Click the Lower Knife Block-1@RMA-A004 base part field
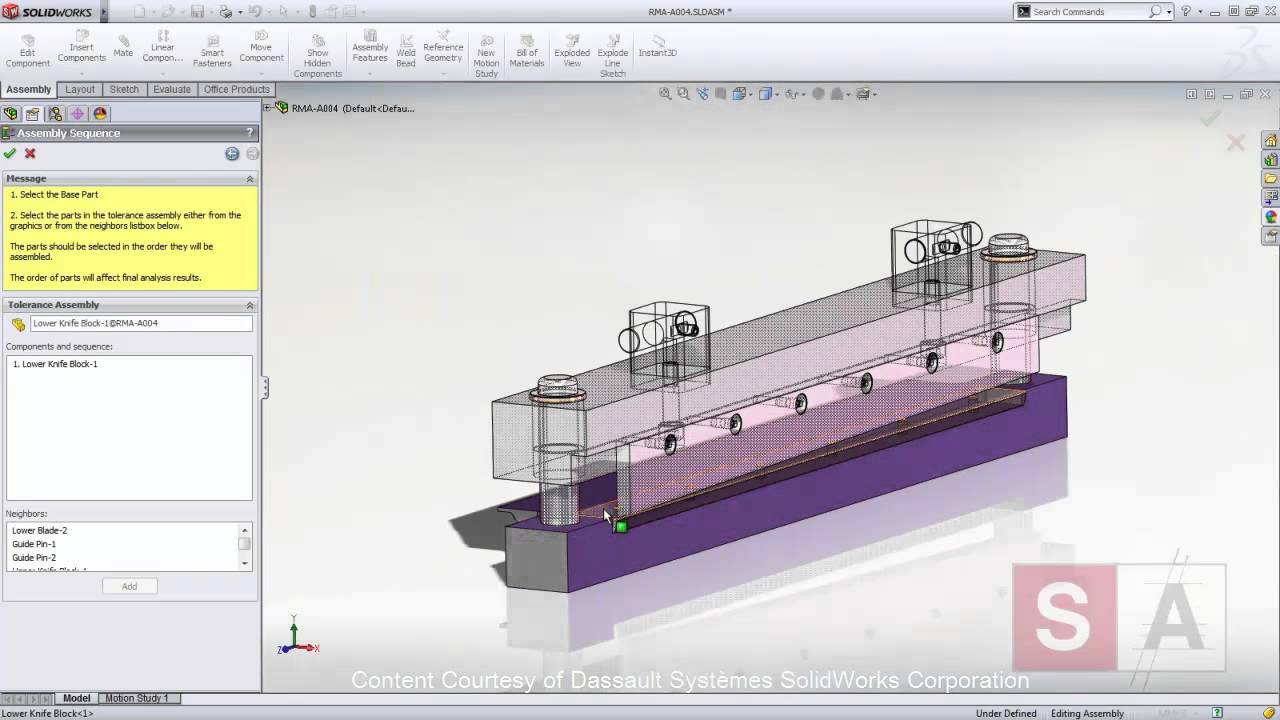1280x720 pixels. point(141,324)
